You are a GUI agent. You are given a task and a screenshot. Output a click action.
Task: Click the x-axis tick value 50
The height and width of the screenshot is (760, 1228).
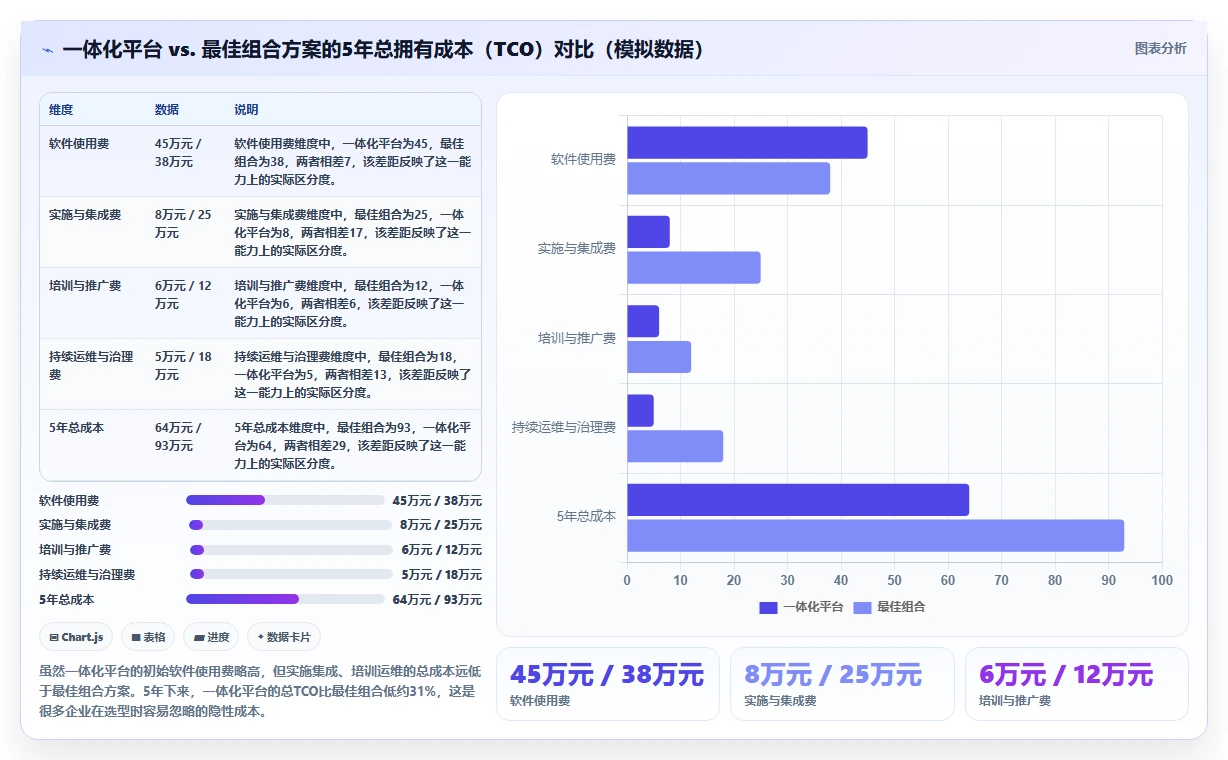[x=894, y=580]
